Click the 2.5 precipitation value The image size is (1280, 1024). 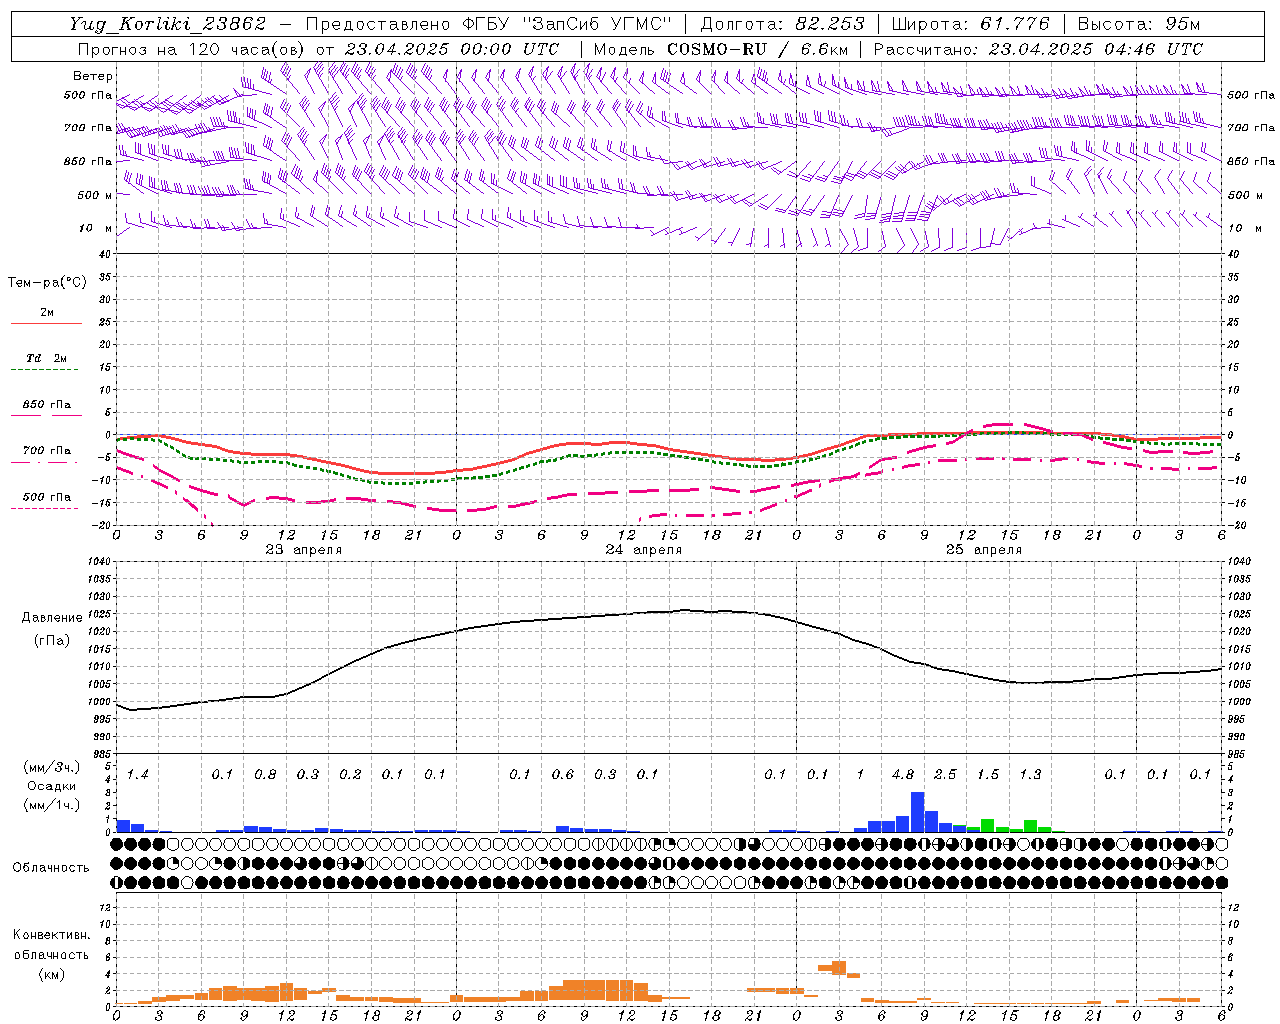click(x=945, y=775)
